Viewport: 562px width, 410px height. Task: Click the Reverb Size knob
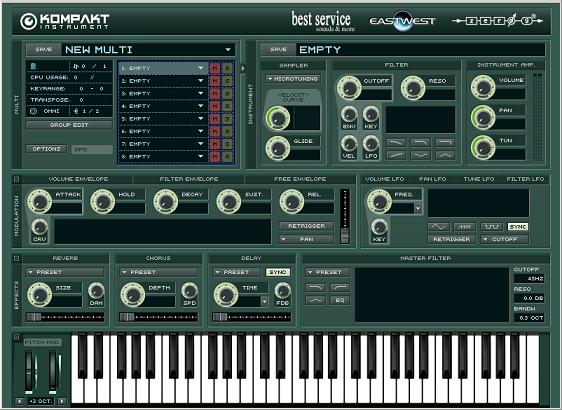point(39,295)
